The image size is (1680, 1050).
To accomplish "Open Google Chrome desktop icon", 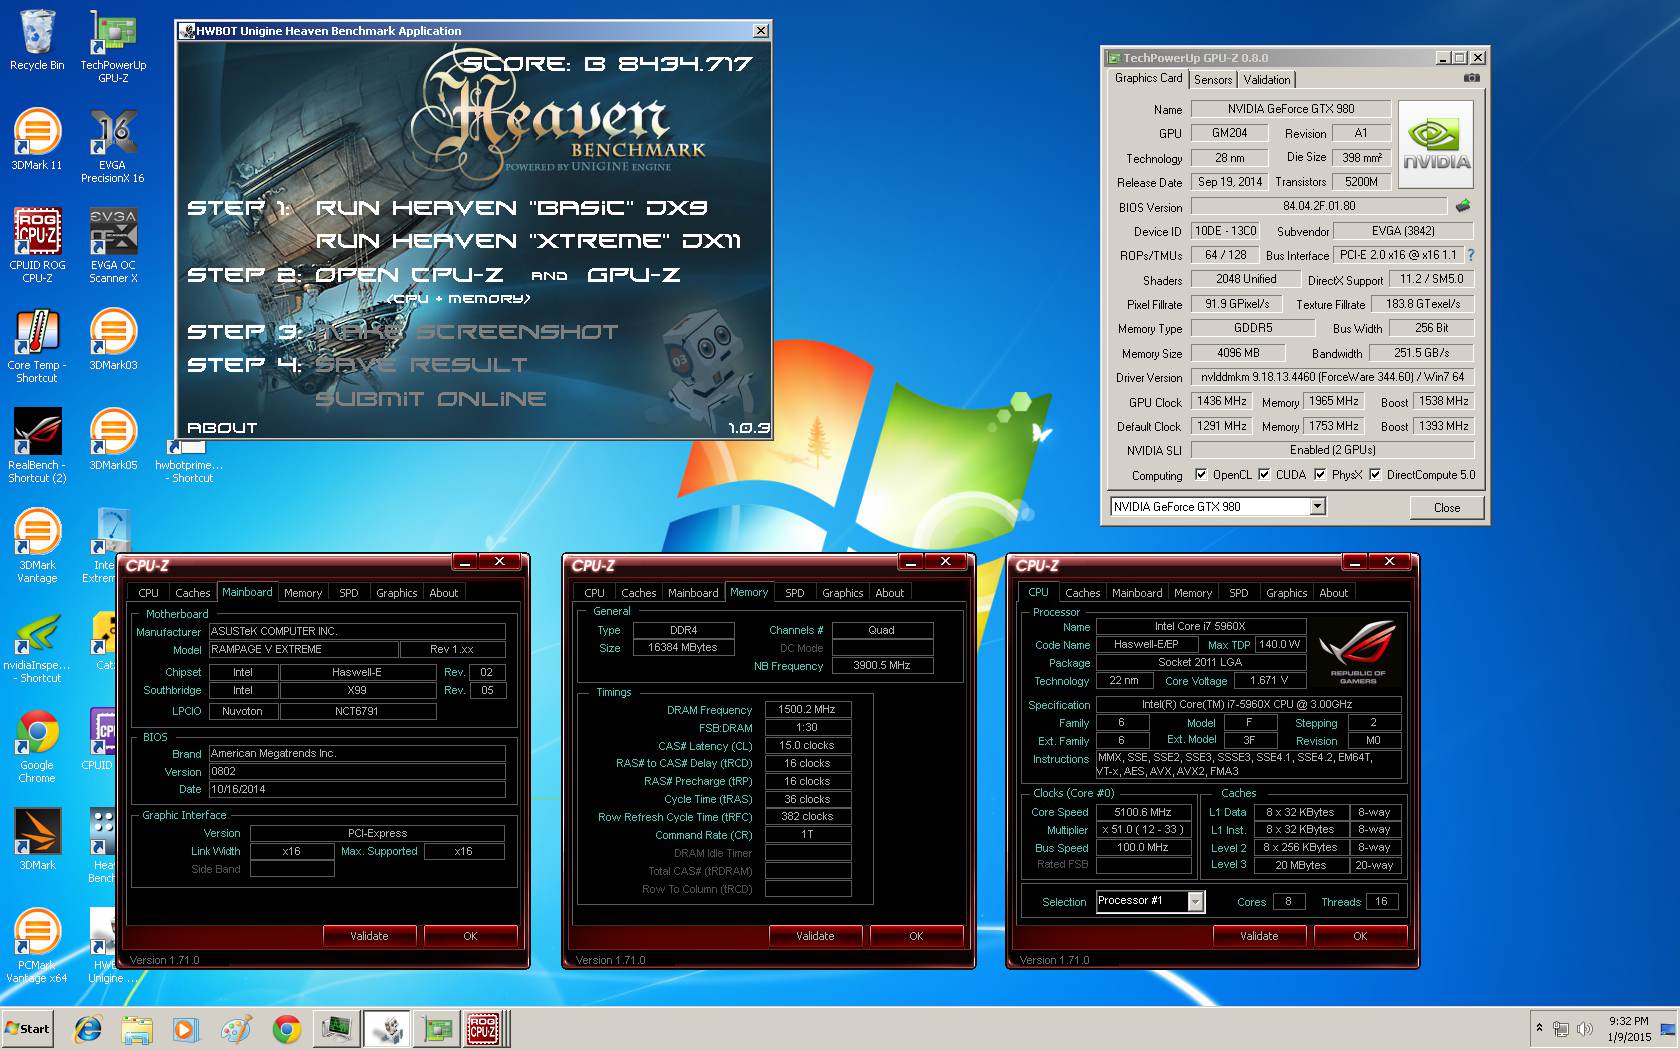I will [x=37, y=745].
